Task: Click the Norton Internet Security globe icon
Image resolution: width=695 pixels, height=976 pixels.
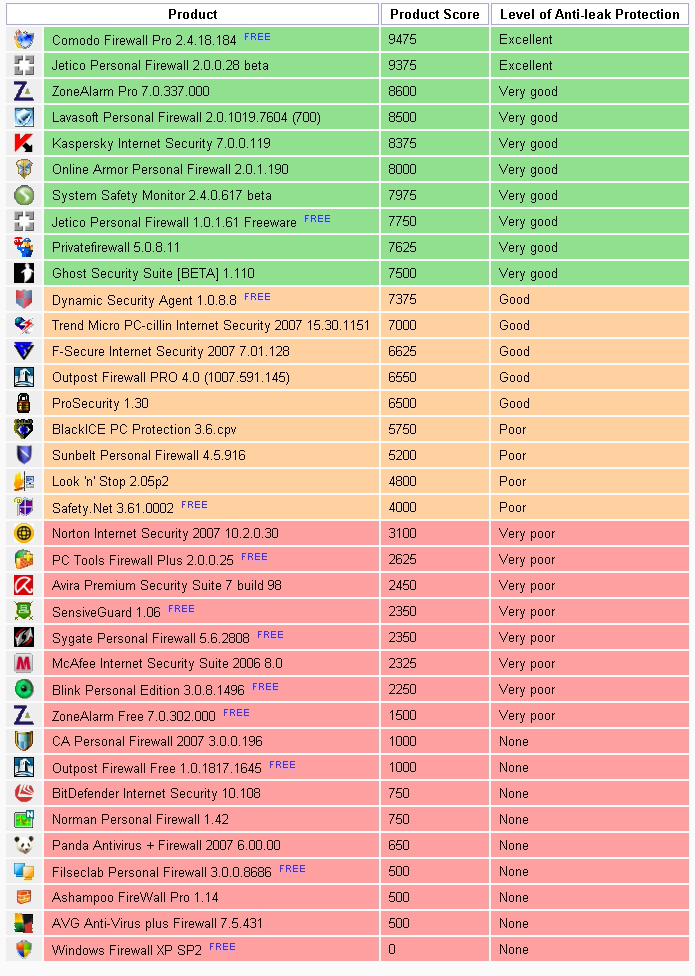Action: pos(24,533)
